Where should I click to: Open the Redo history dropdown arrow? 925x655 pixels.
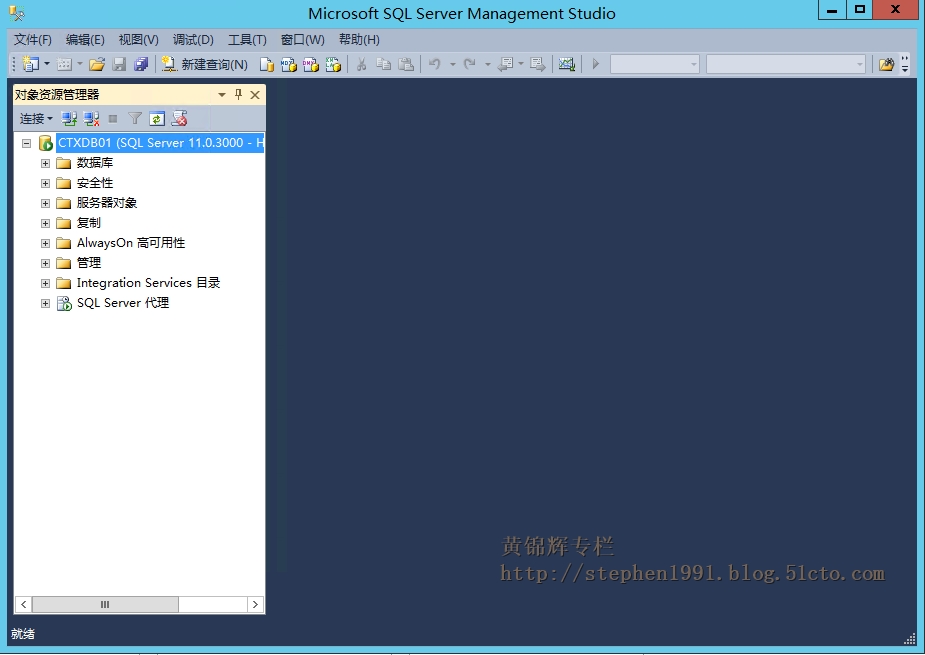(488, 64)
